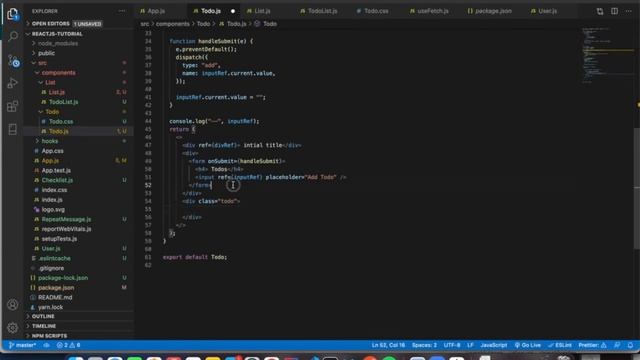Screen dimensions: 640x360
Task: Expand the Outline section
Action: pos(43,316)
